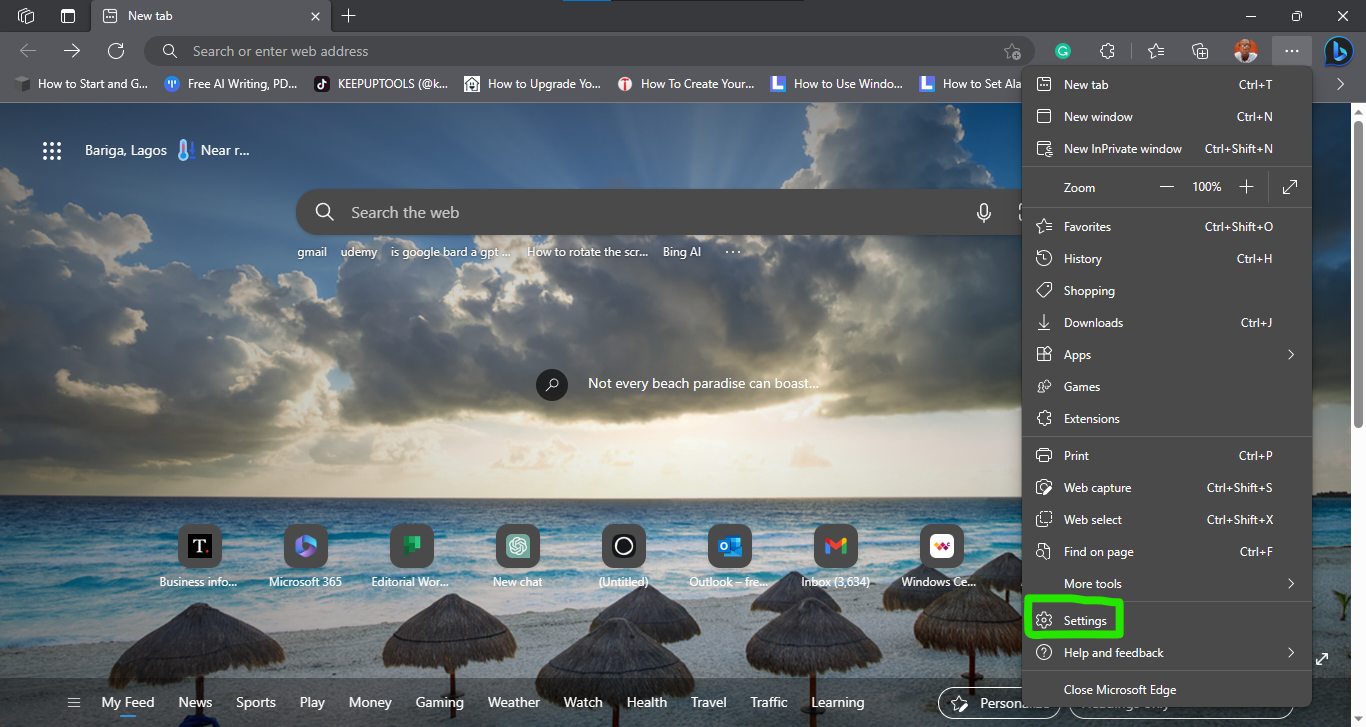Open the Bing sidebar chat icon

(x=1339, y=51)
